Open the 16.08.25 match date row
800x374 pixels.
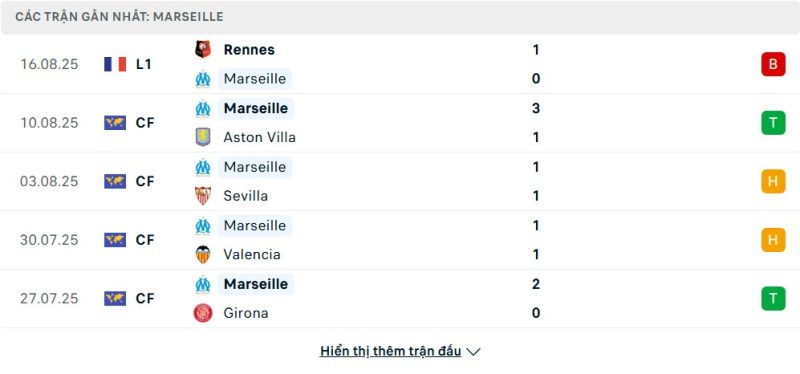[400, 64]
